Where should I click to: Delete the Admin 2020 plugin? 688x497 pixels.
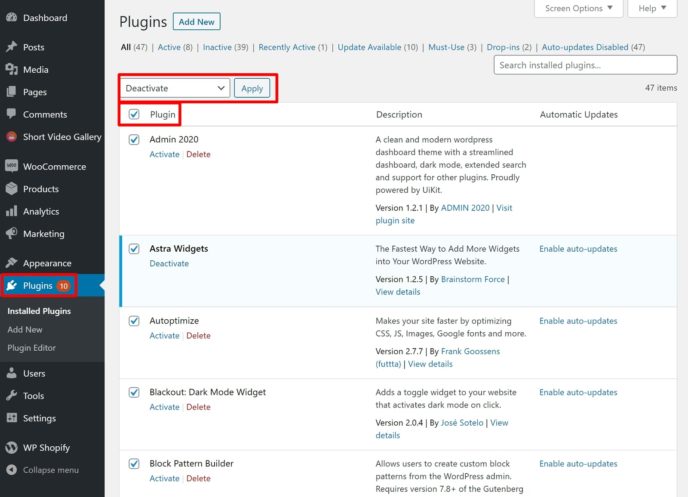coord(198,154)
